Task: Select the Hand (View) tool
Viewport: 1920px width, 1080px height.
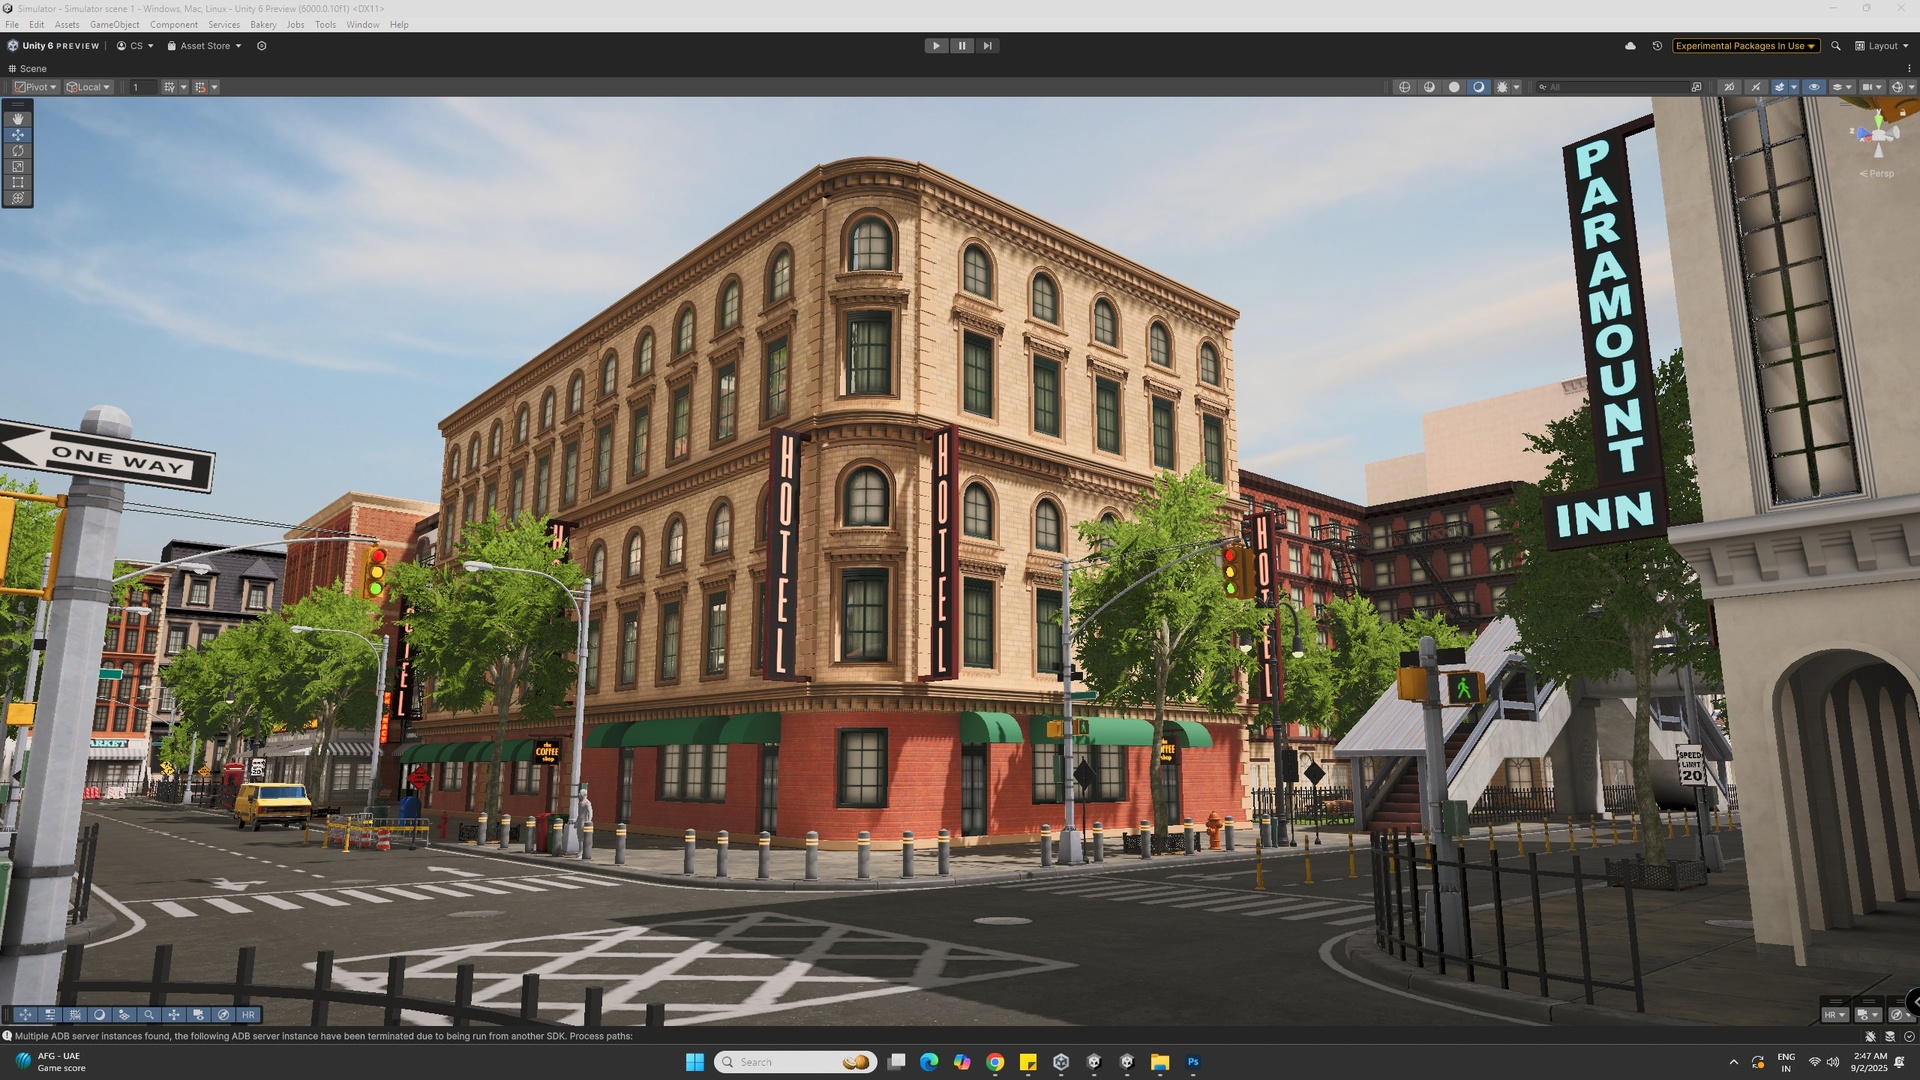Action: pos(18,118)
